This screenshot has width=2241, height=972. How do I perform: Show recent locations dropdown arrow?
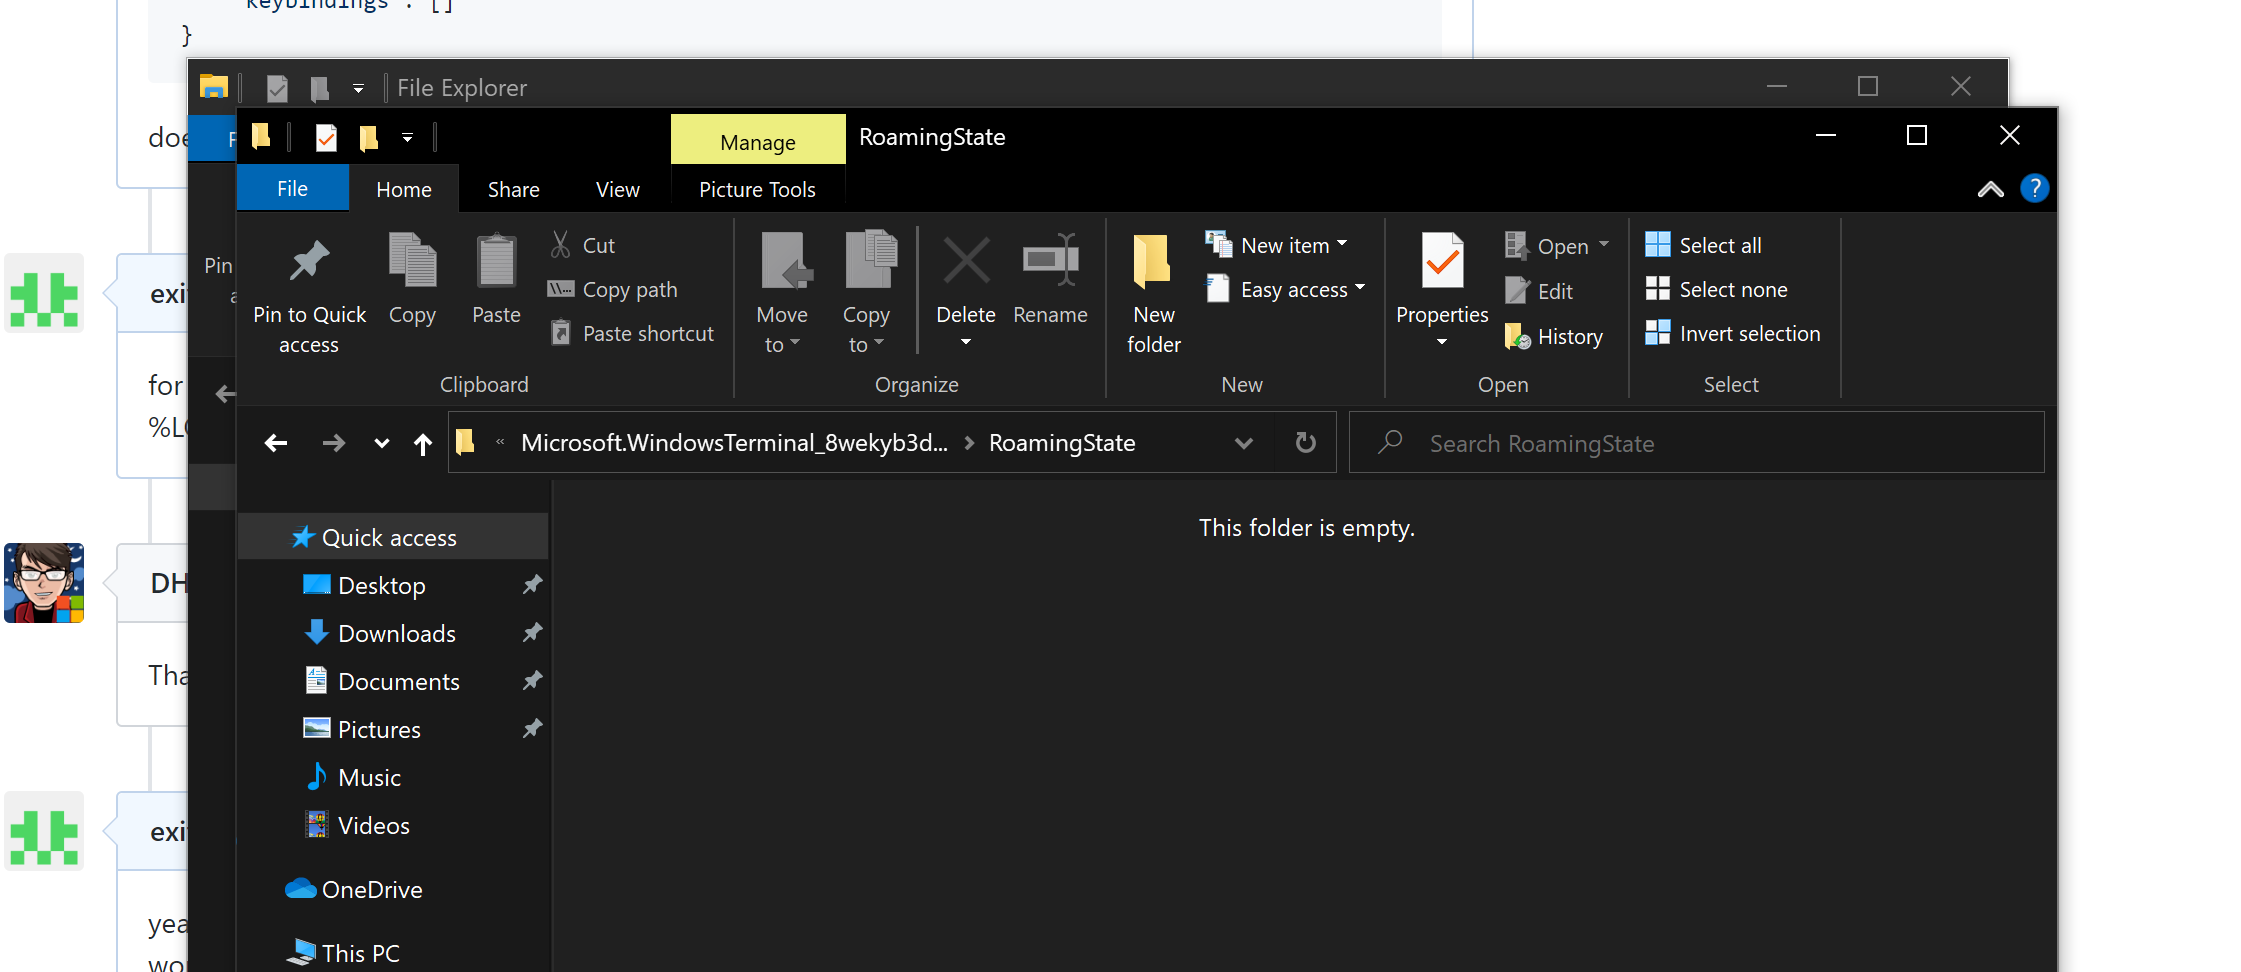pos(381,443)
